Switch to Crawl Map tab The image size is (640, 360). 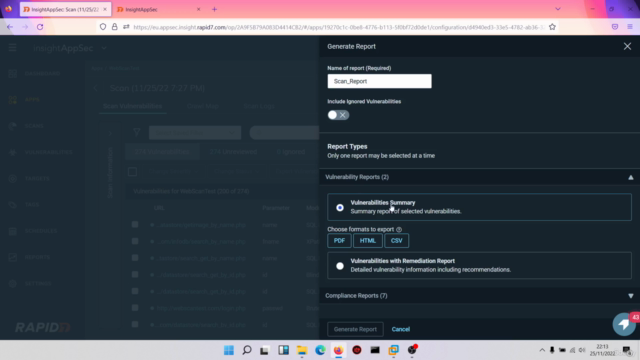coord(202,106)
